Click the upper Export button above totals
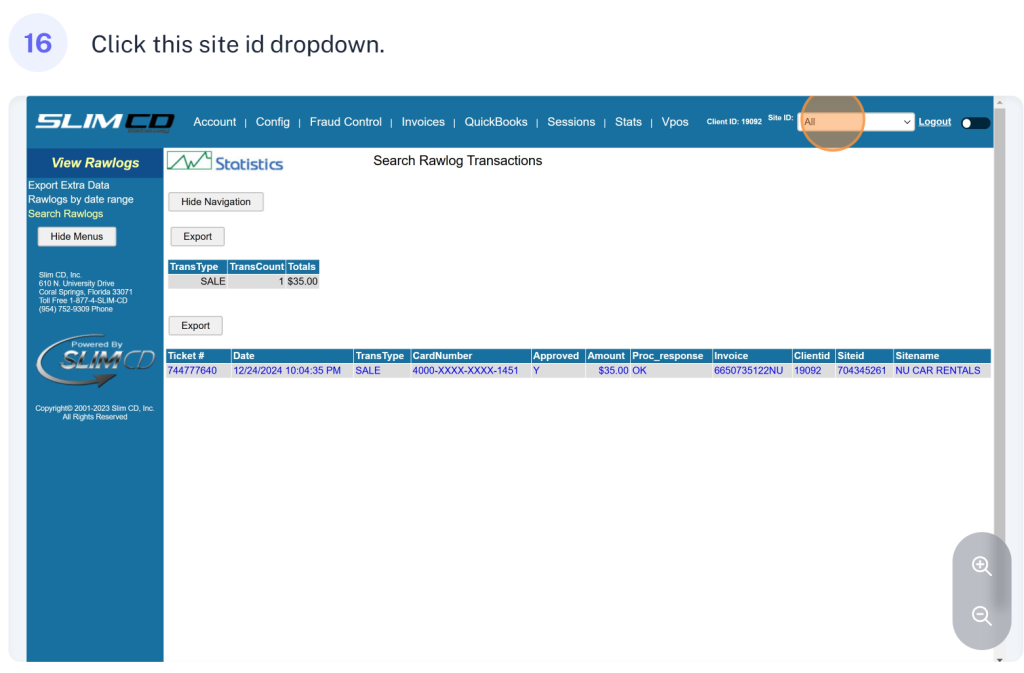The image size is (1024, 673). click(x=197, y=237)
